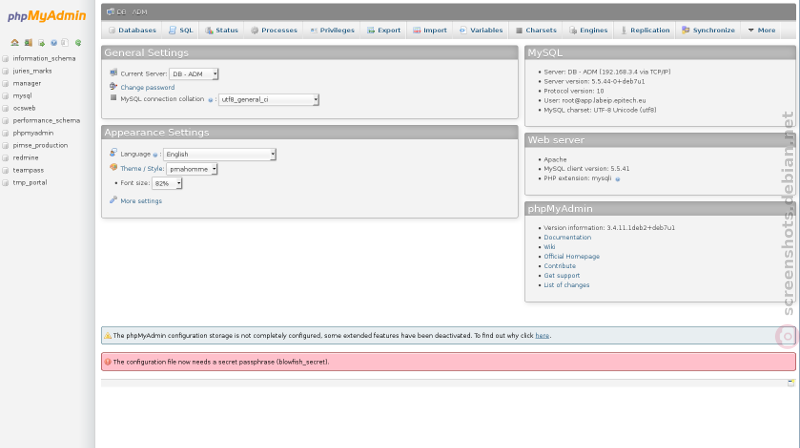Open the Language dropdown showing English
Image resolution: width=800 pixels, height=448 pixels.
[219, 154]
